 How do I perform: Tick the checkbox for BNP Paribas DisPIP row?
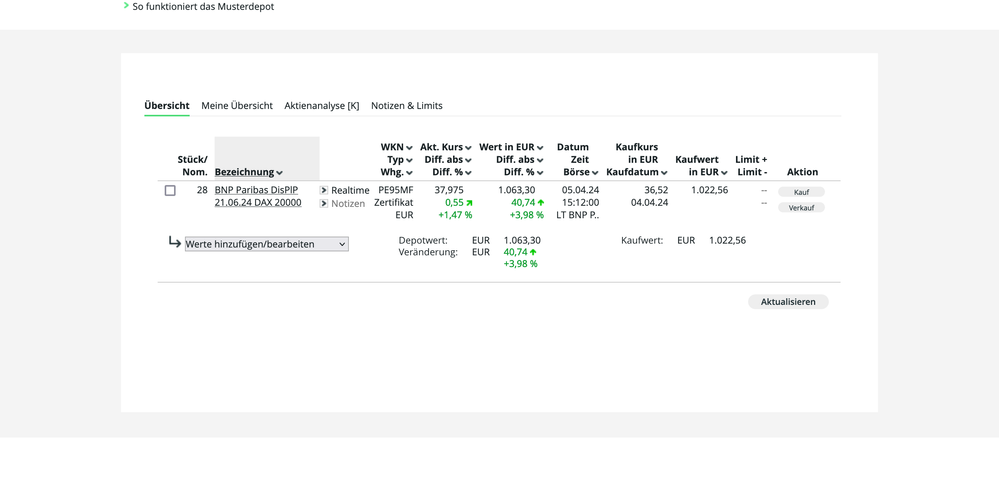pyautogui.click(x=170, y=190)
